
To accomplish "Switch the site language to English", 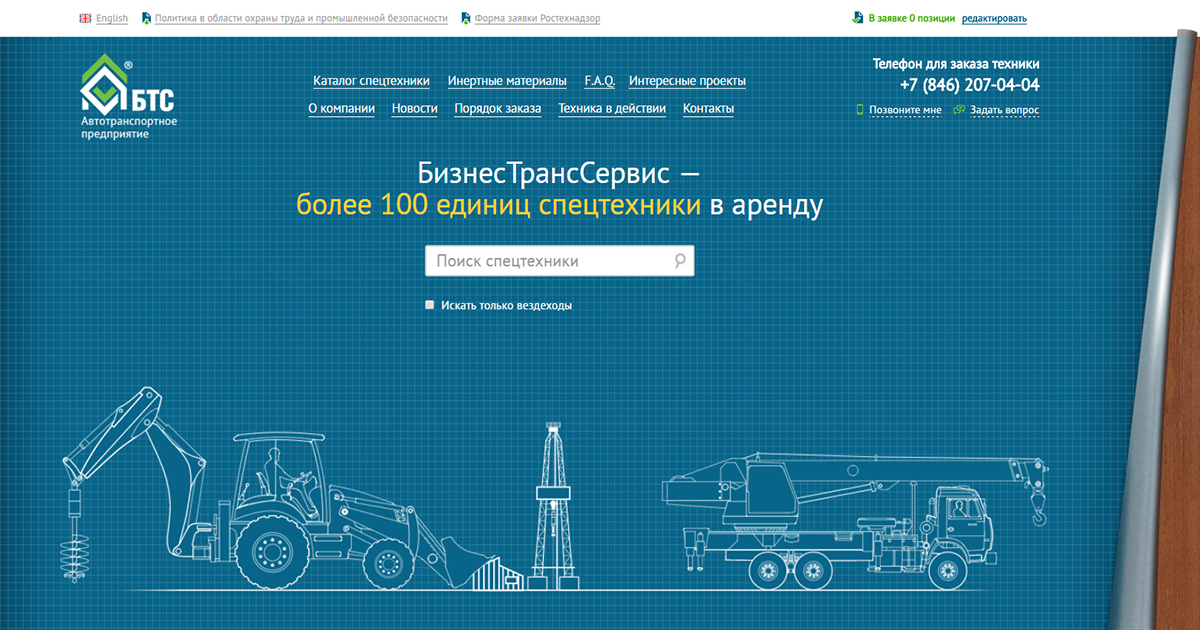I will pos(111,18).
